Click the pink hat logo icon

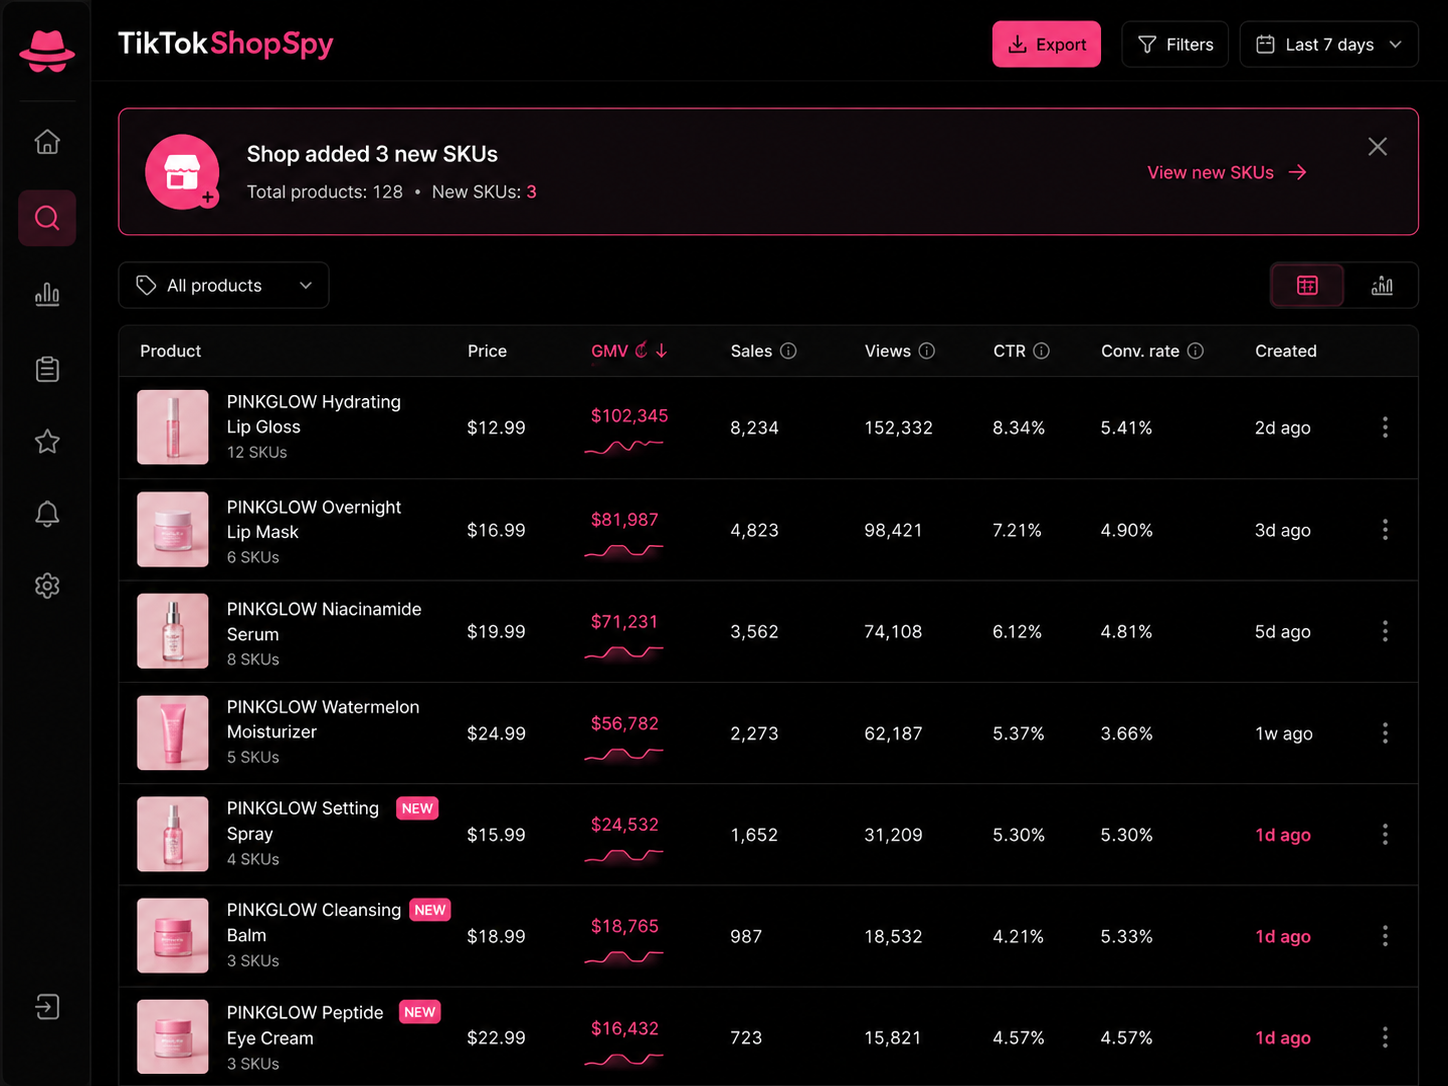[47, 50]
